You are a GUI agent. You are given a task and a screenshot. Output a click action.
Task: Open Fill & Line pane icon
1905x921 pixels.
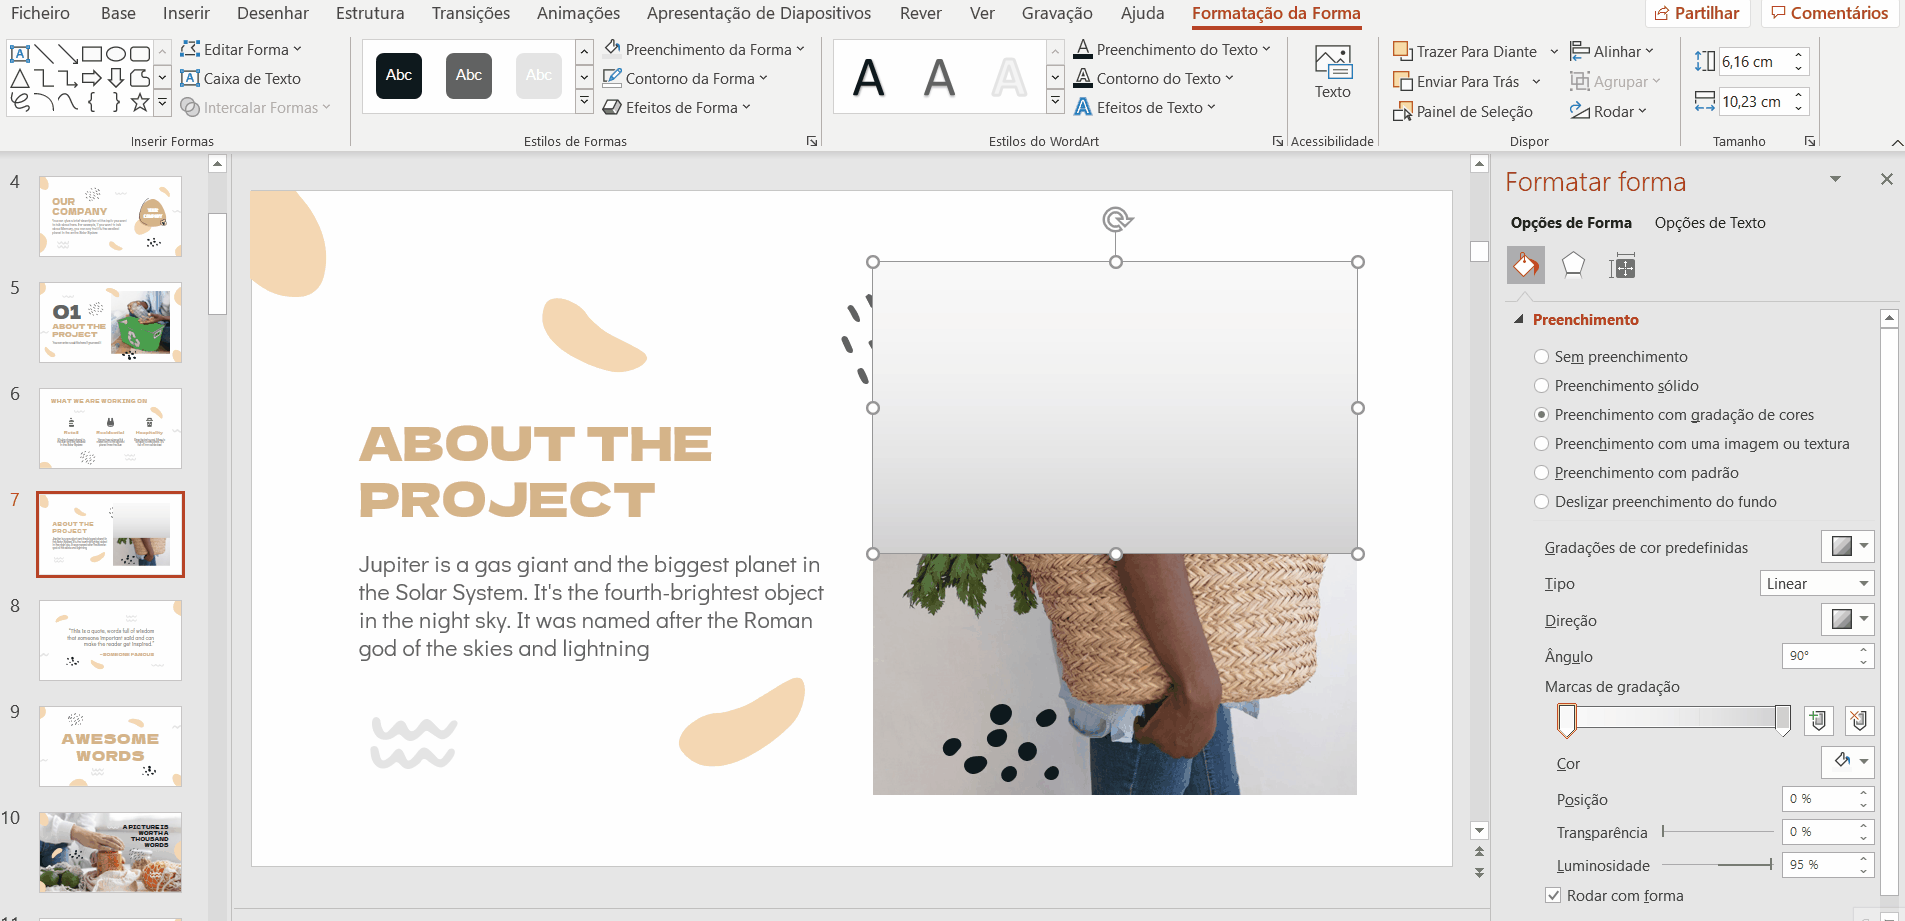1526,265
